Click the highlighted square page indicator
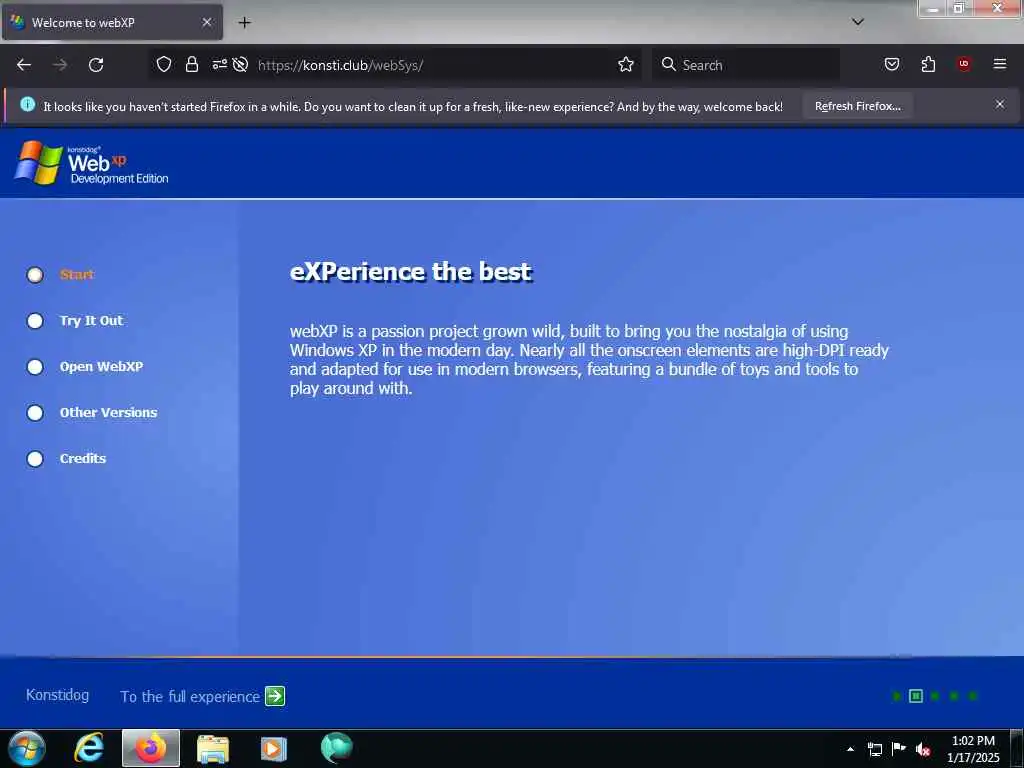The image size is (1024, 768). coord(916,696)
